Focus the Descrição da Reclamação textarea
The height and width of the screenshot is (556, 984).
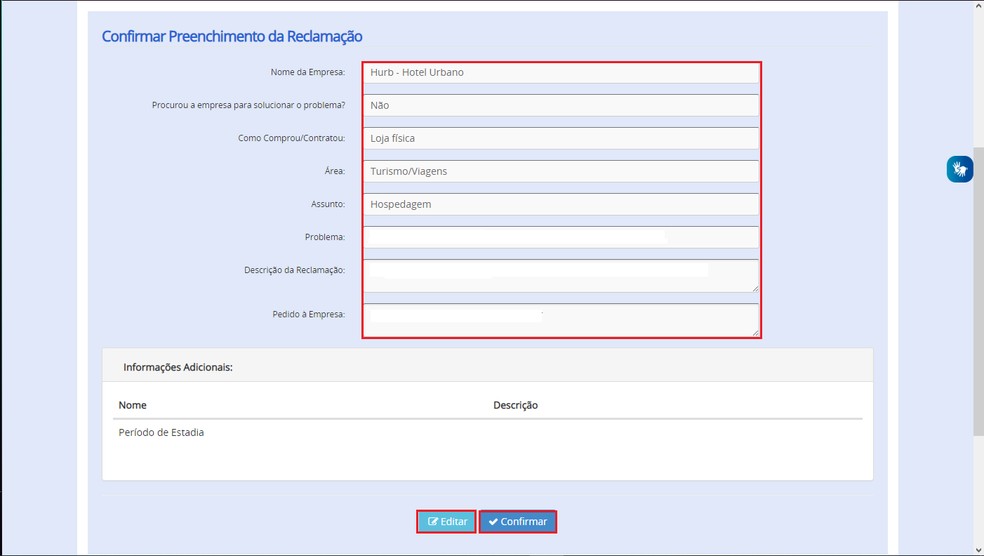(x=561, y=276)
